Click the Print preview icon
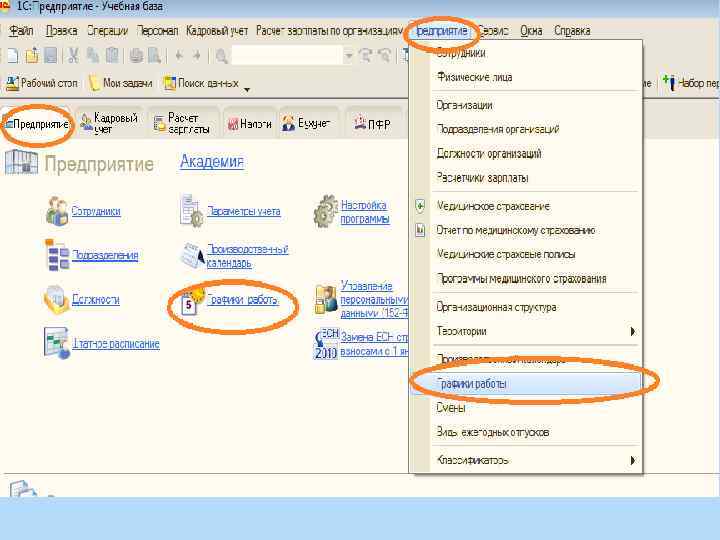 154,56
